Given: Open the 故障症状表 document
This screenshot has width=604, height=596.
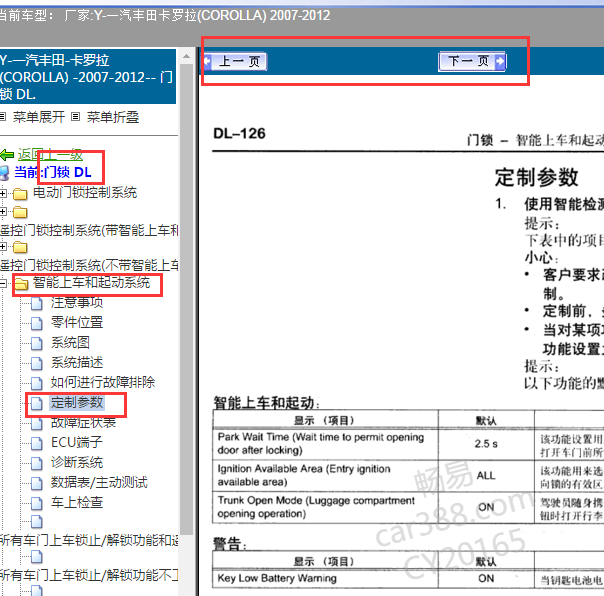Looking at the screenshot, I should (x=84, y=423).
